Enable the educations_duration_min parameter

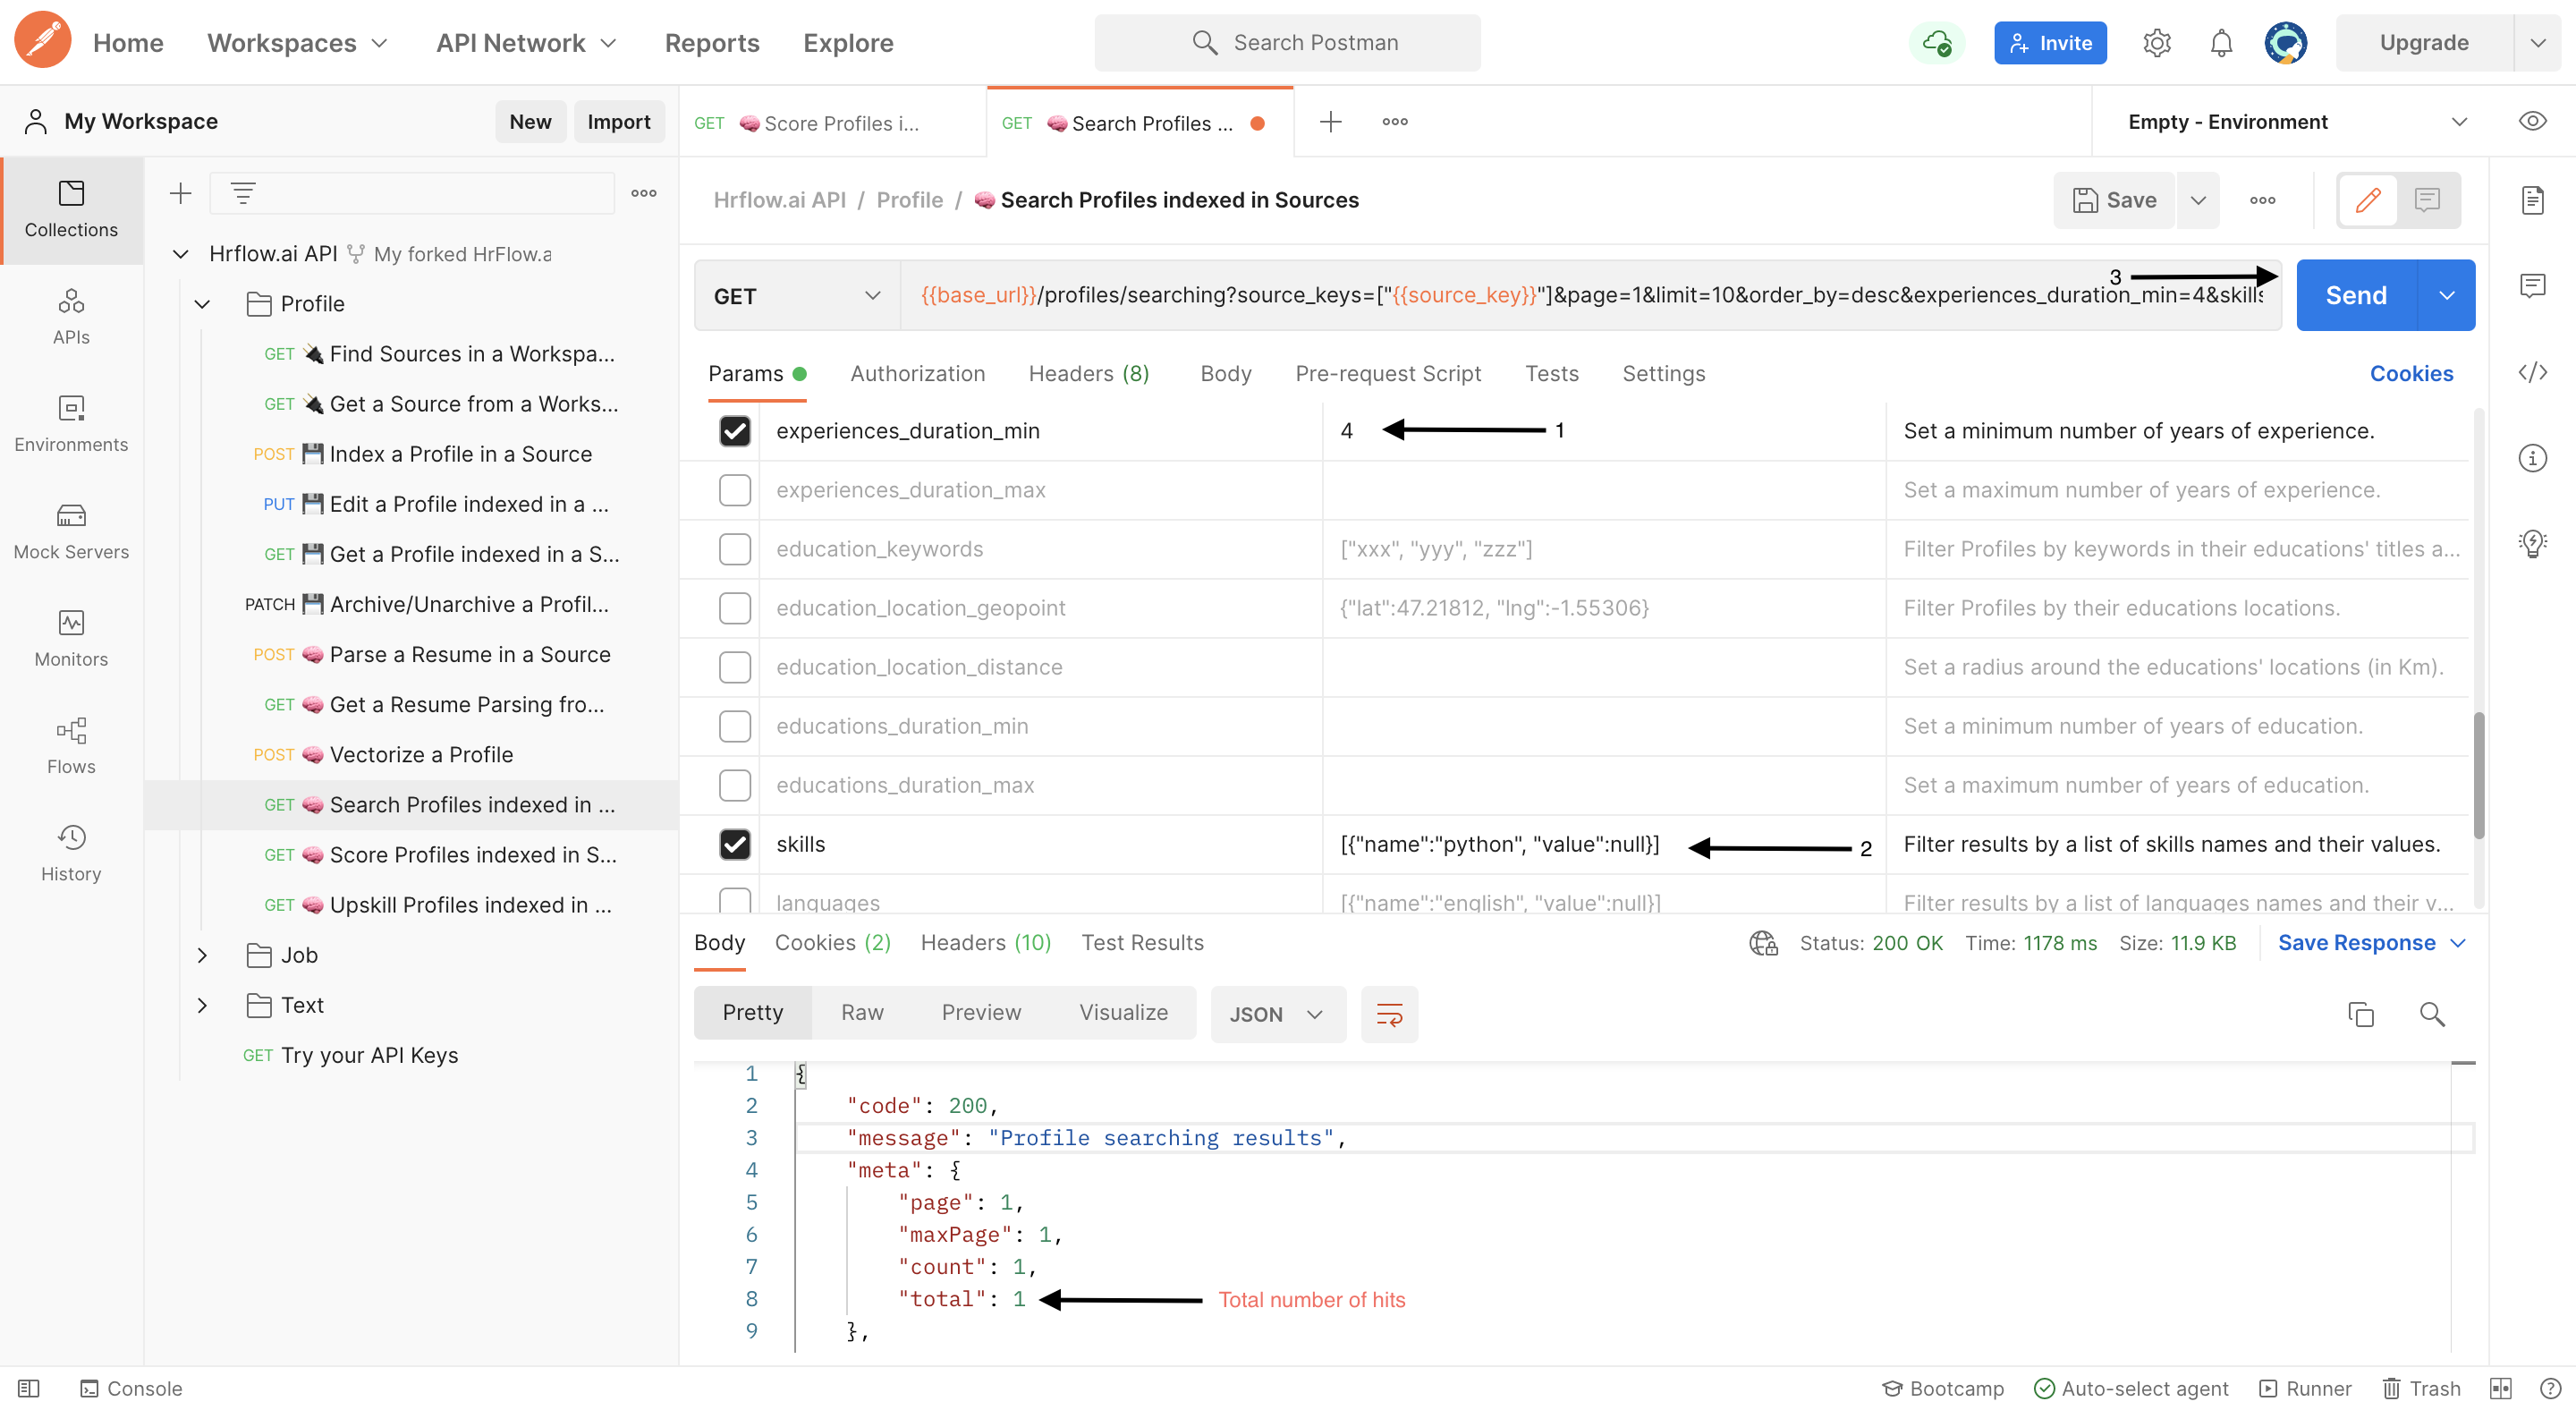(735, 726)
